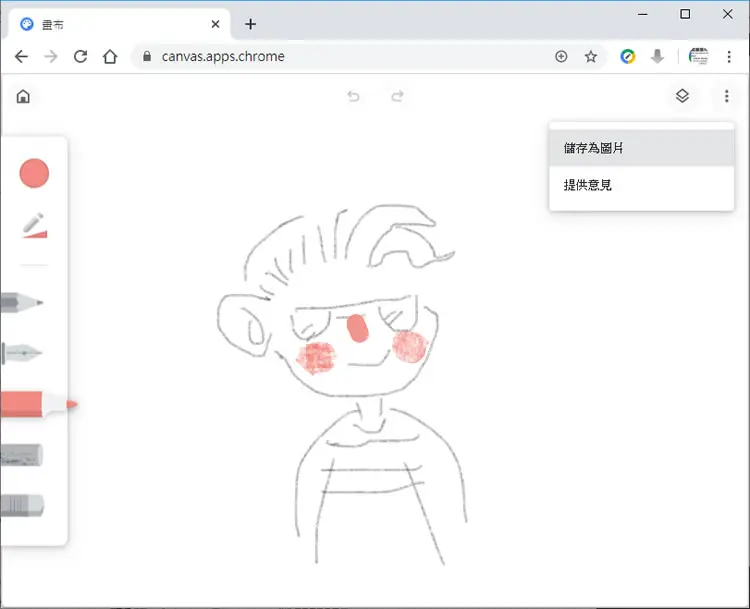Image resolution: width=750 pixels, height=609 pixels.
Task: Open the Chrome browser three-dot menu
Action: [729, 57]
